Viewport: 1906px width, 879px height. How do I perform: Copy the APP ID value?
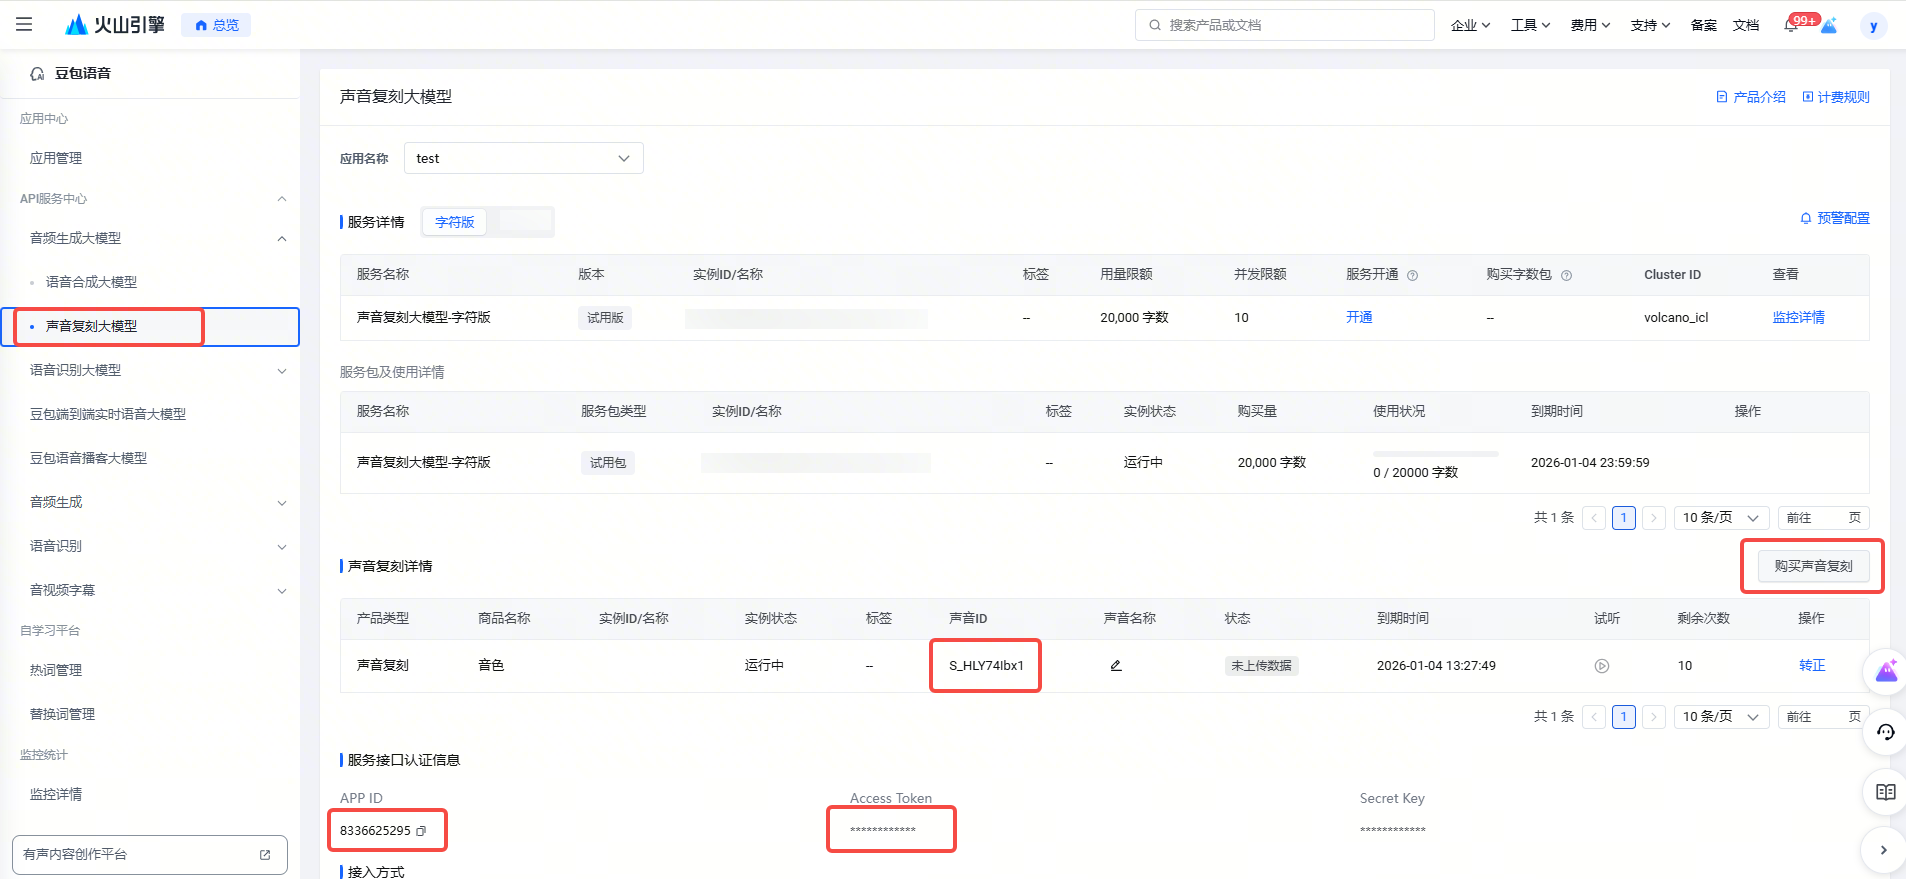421,831
